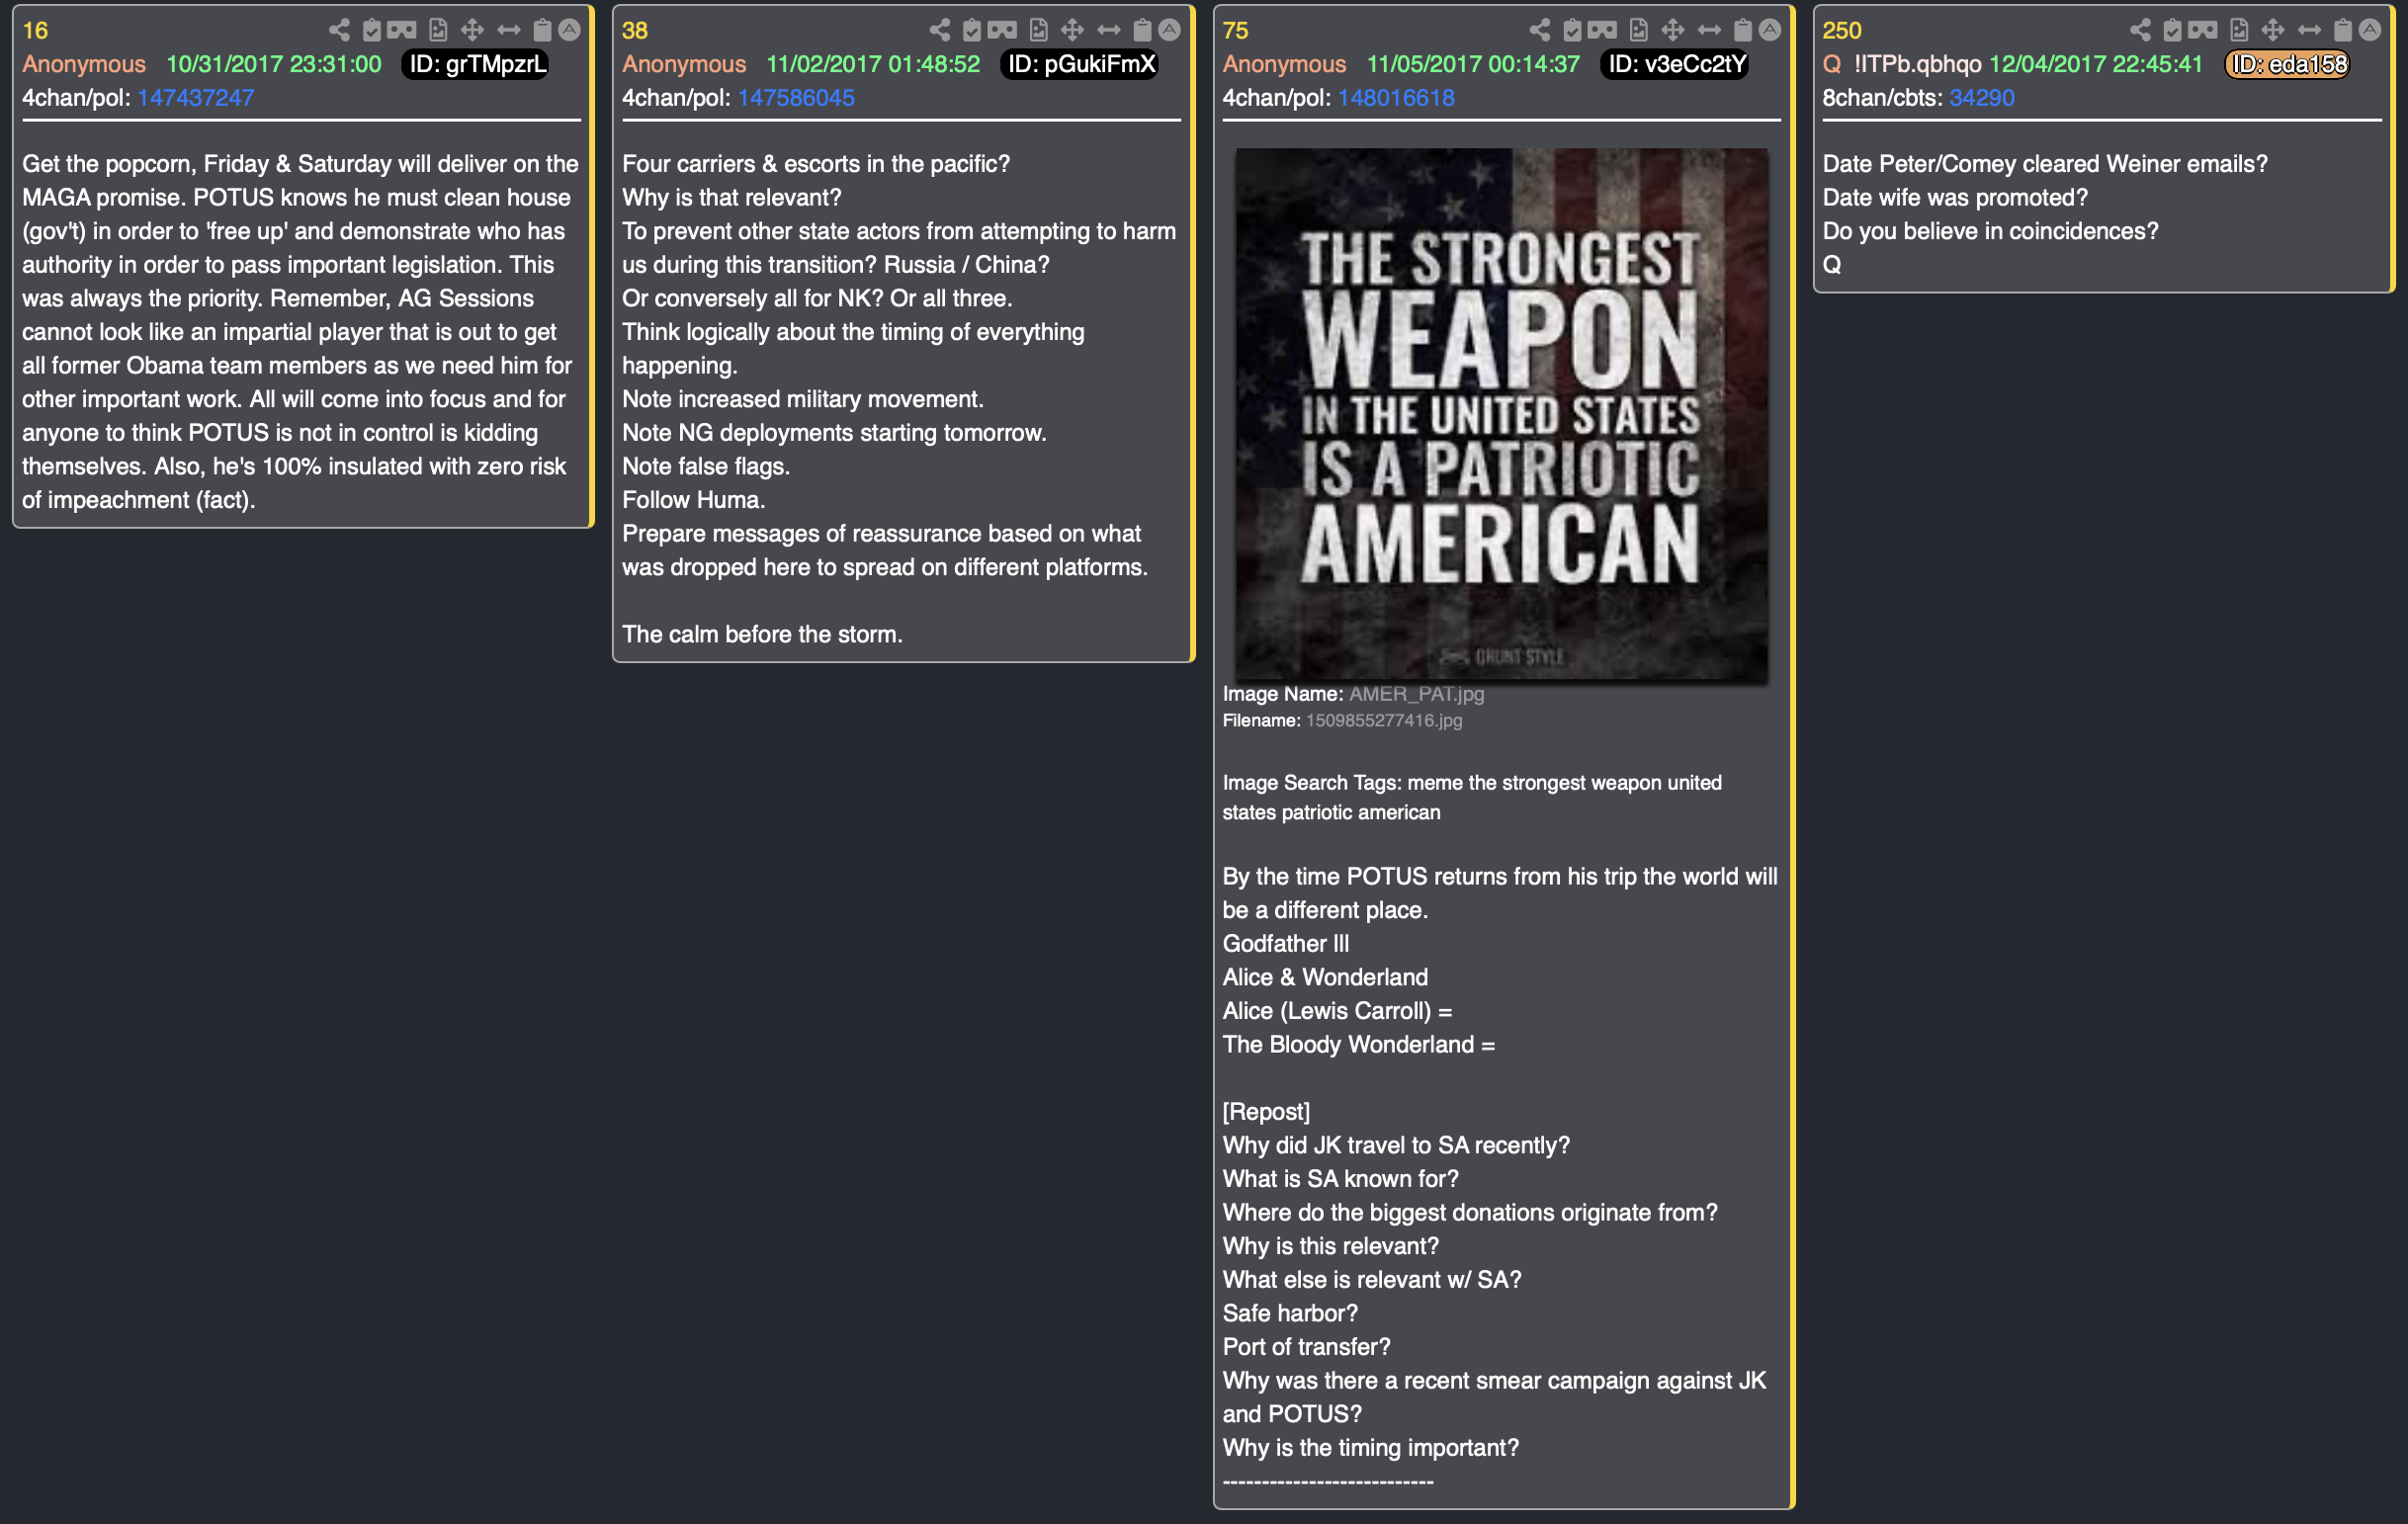Click clipboard-check icon on post 16
The height and width of the screenshot is (1524, 2408).
[372, 30]
